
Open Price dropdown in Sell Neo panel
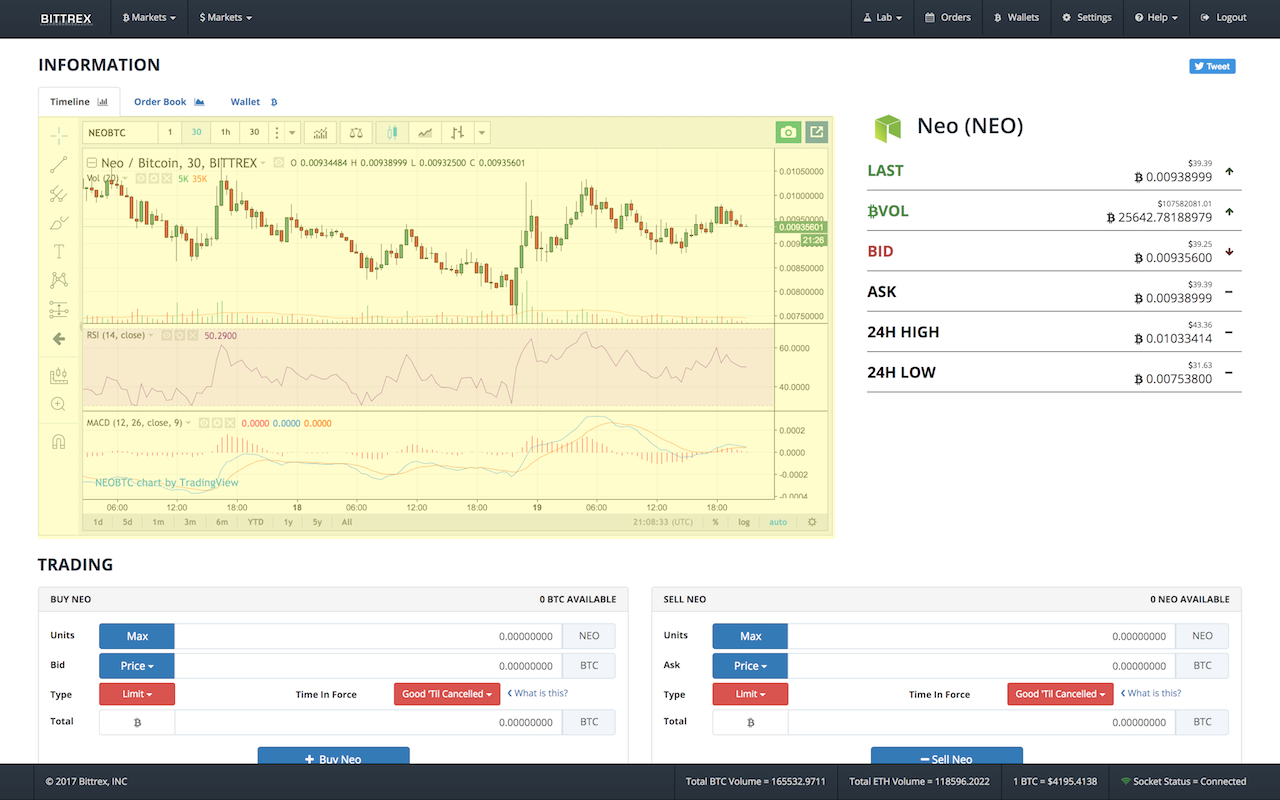point(750,666)
